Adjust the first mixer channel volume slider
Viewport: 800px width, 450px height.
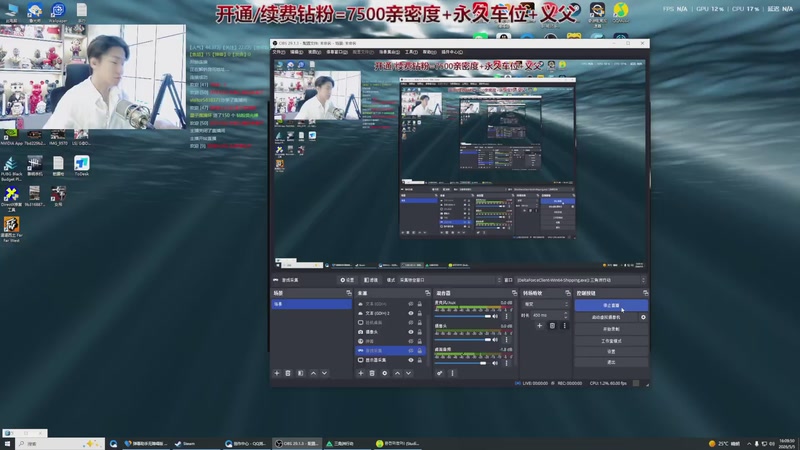(462, 316)
